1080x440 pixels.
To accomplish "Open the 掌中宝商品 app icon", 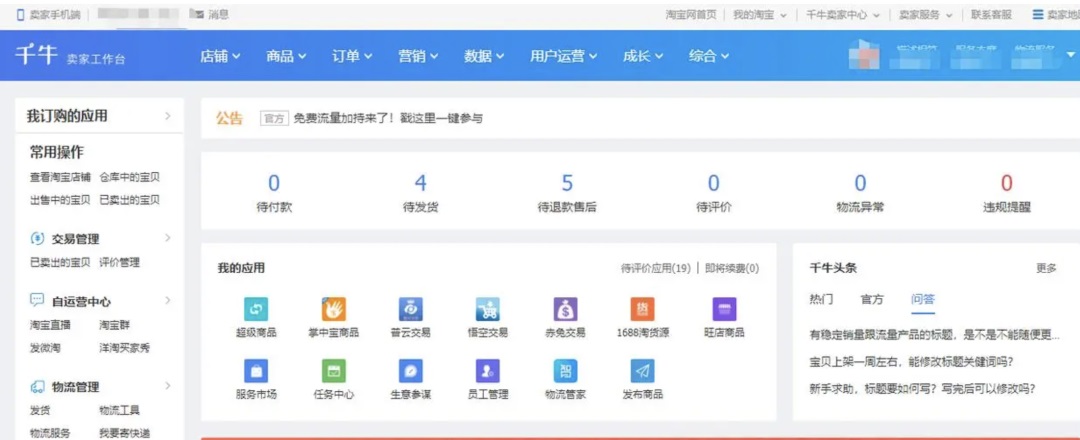I will point(333,310).
